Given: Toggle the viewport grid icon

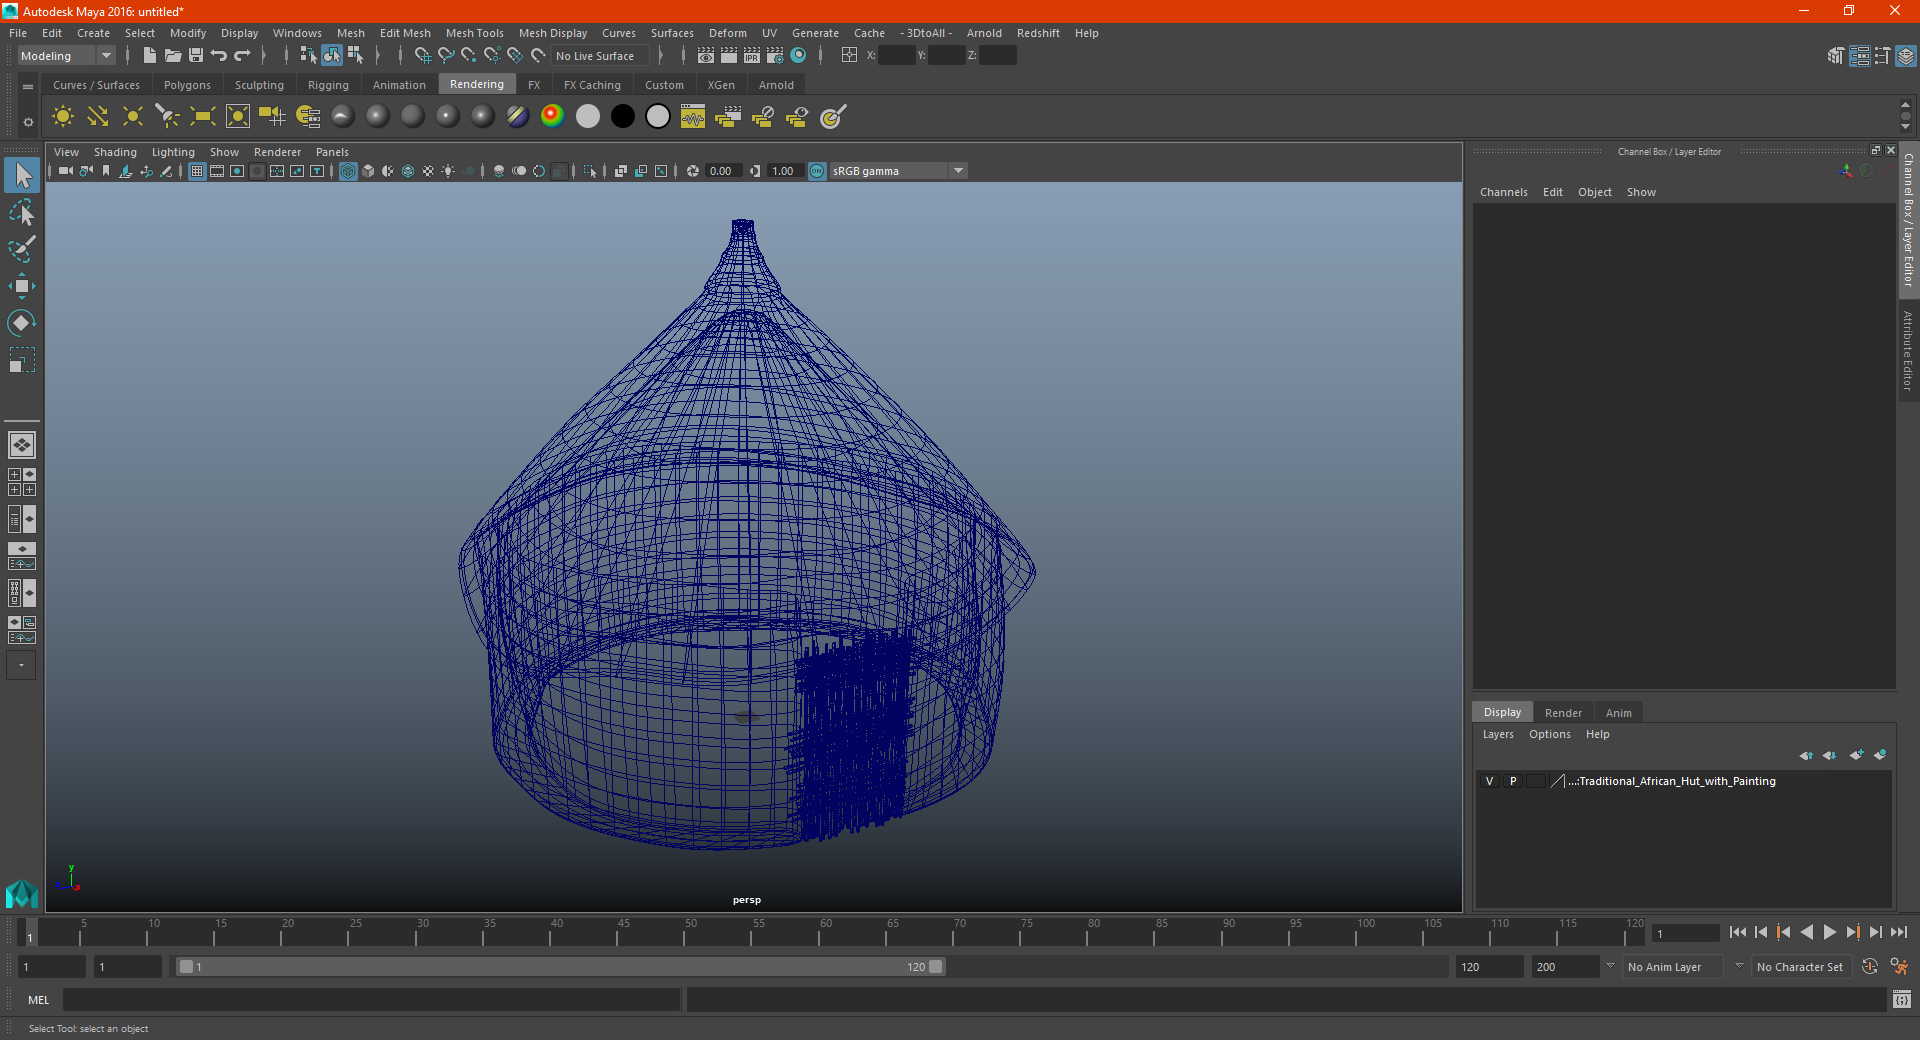Looking at the screenshot, I should (x=197, y=171).
